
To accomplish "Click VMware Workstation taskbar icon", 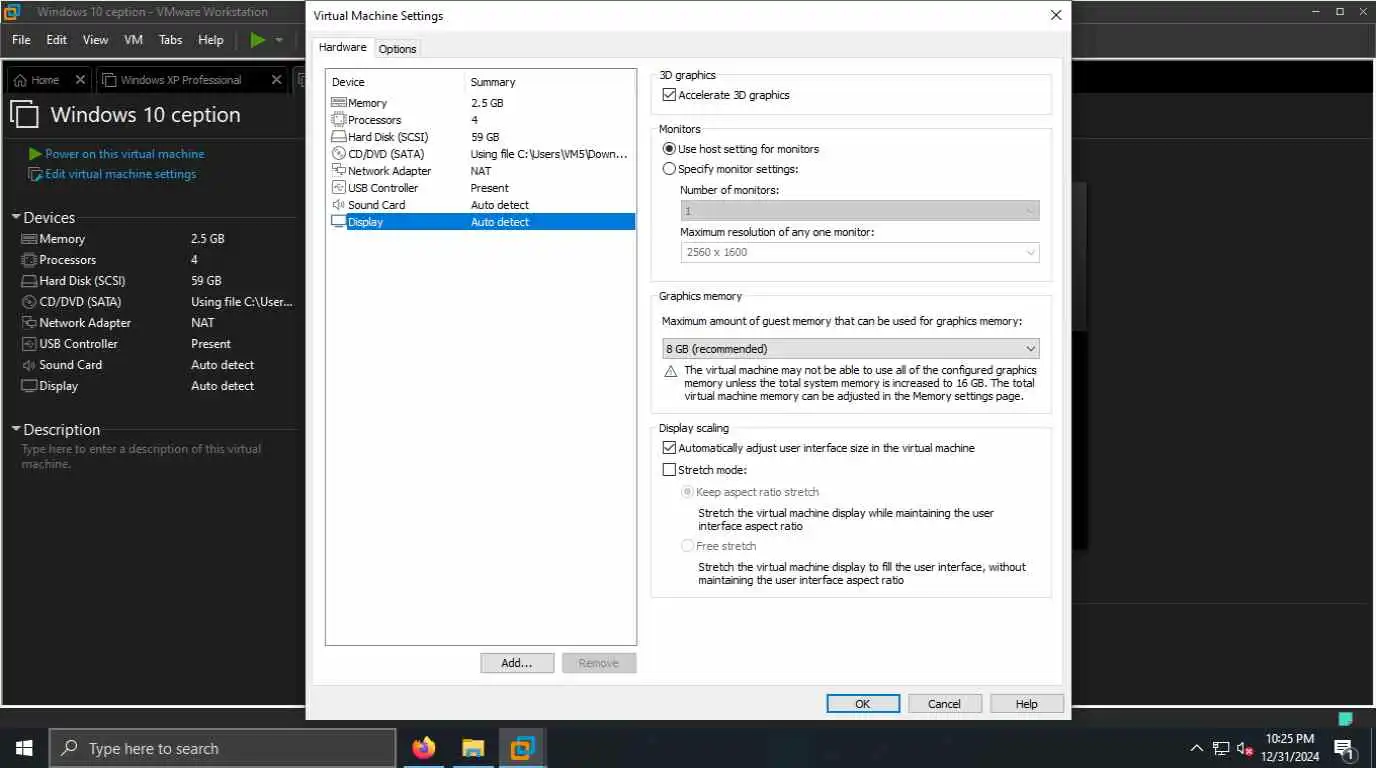I will [x=522, y=748].
